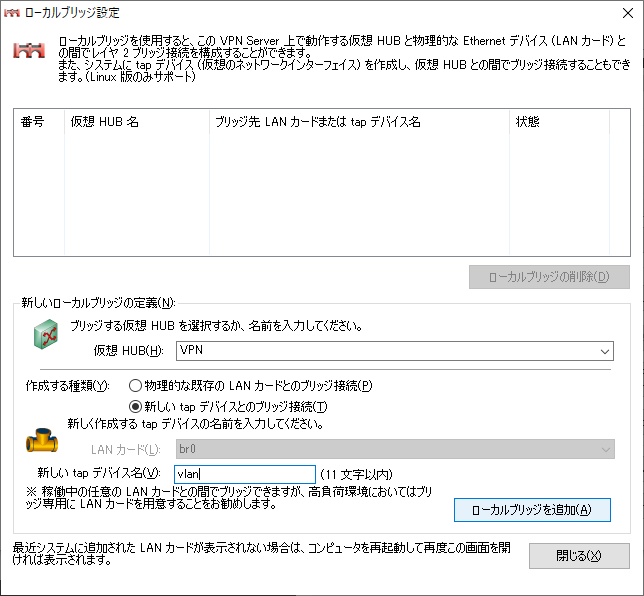Close the ローカルブリッジ設定 window
The image size is (644, 596).
coord(628,13)
